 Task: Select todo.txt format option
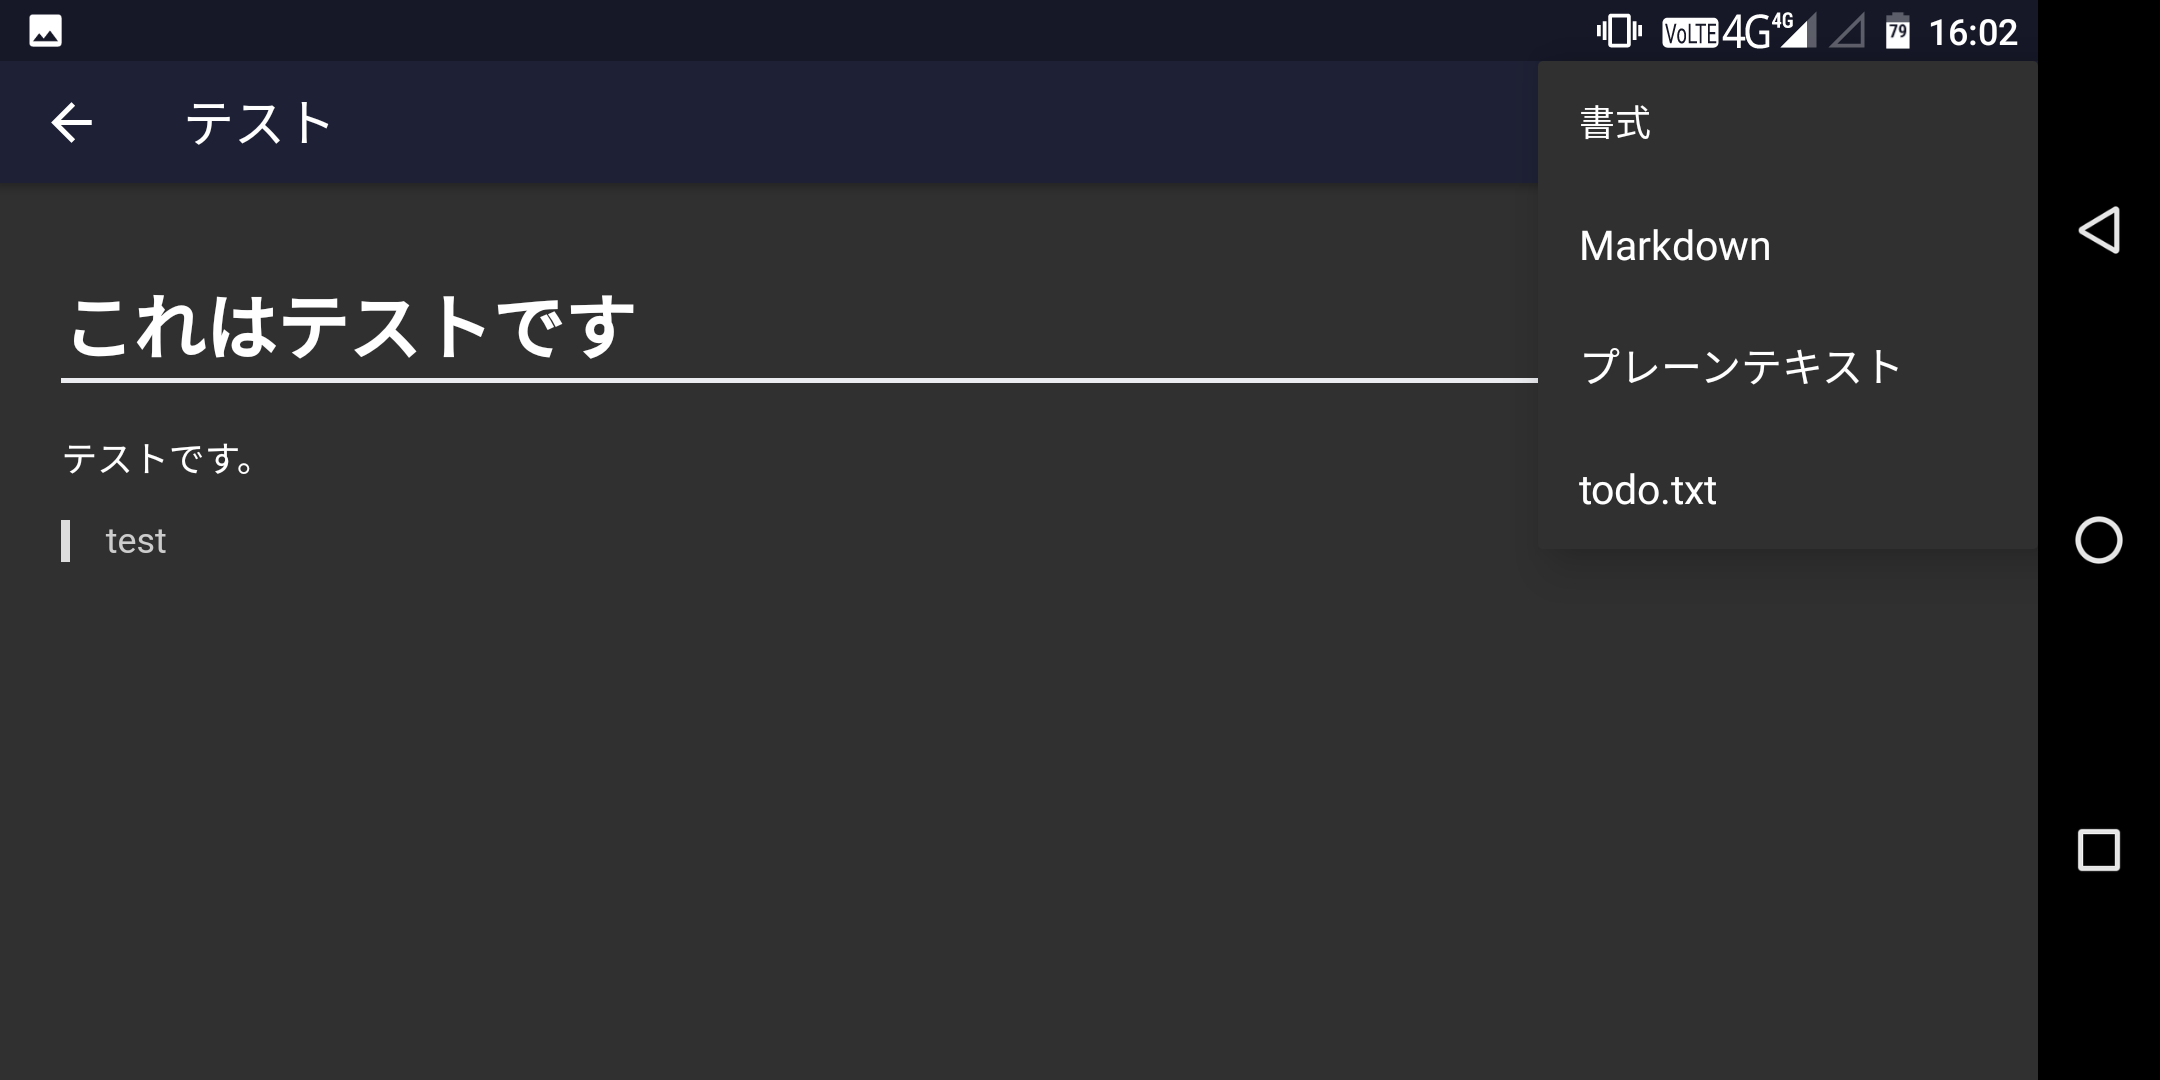[1647, 490]
